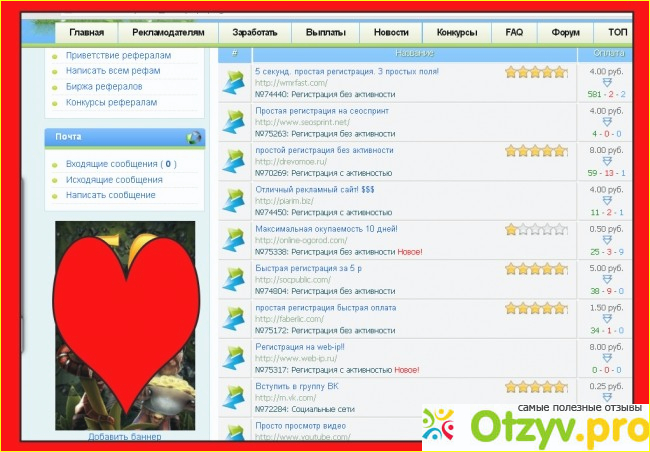Expand arrow under 8.00 руб. for drevomoe.ru task

(x=606, y=162)
